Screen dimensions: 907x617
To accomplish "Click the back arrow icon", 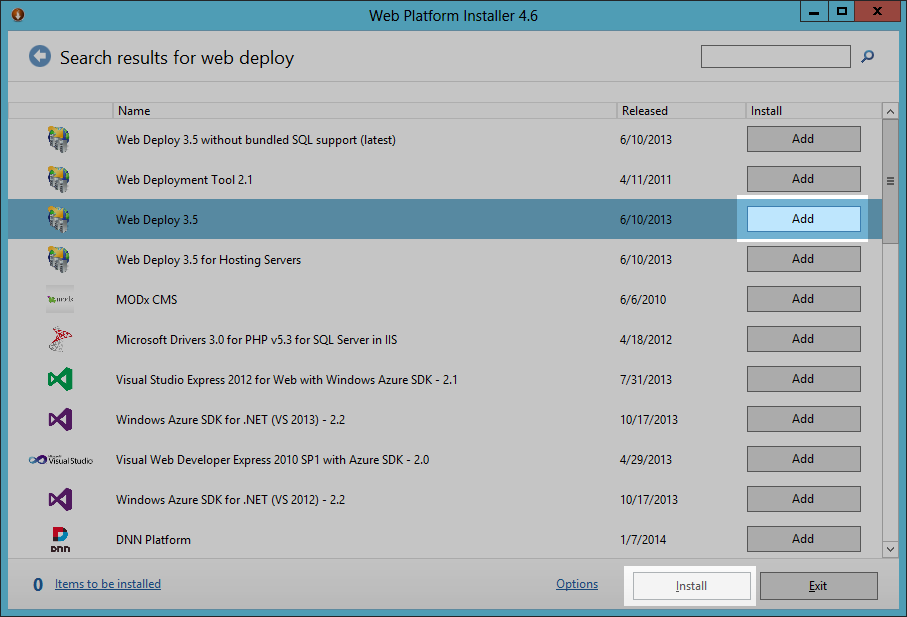I will click(x=40, y=57).
